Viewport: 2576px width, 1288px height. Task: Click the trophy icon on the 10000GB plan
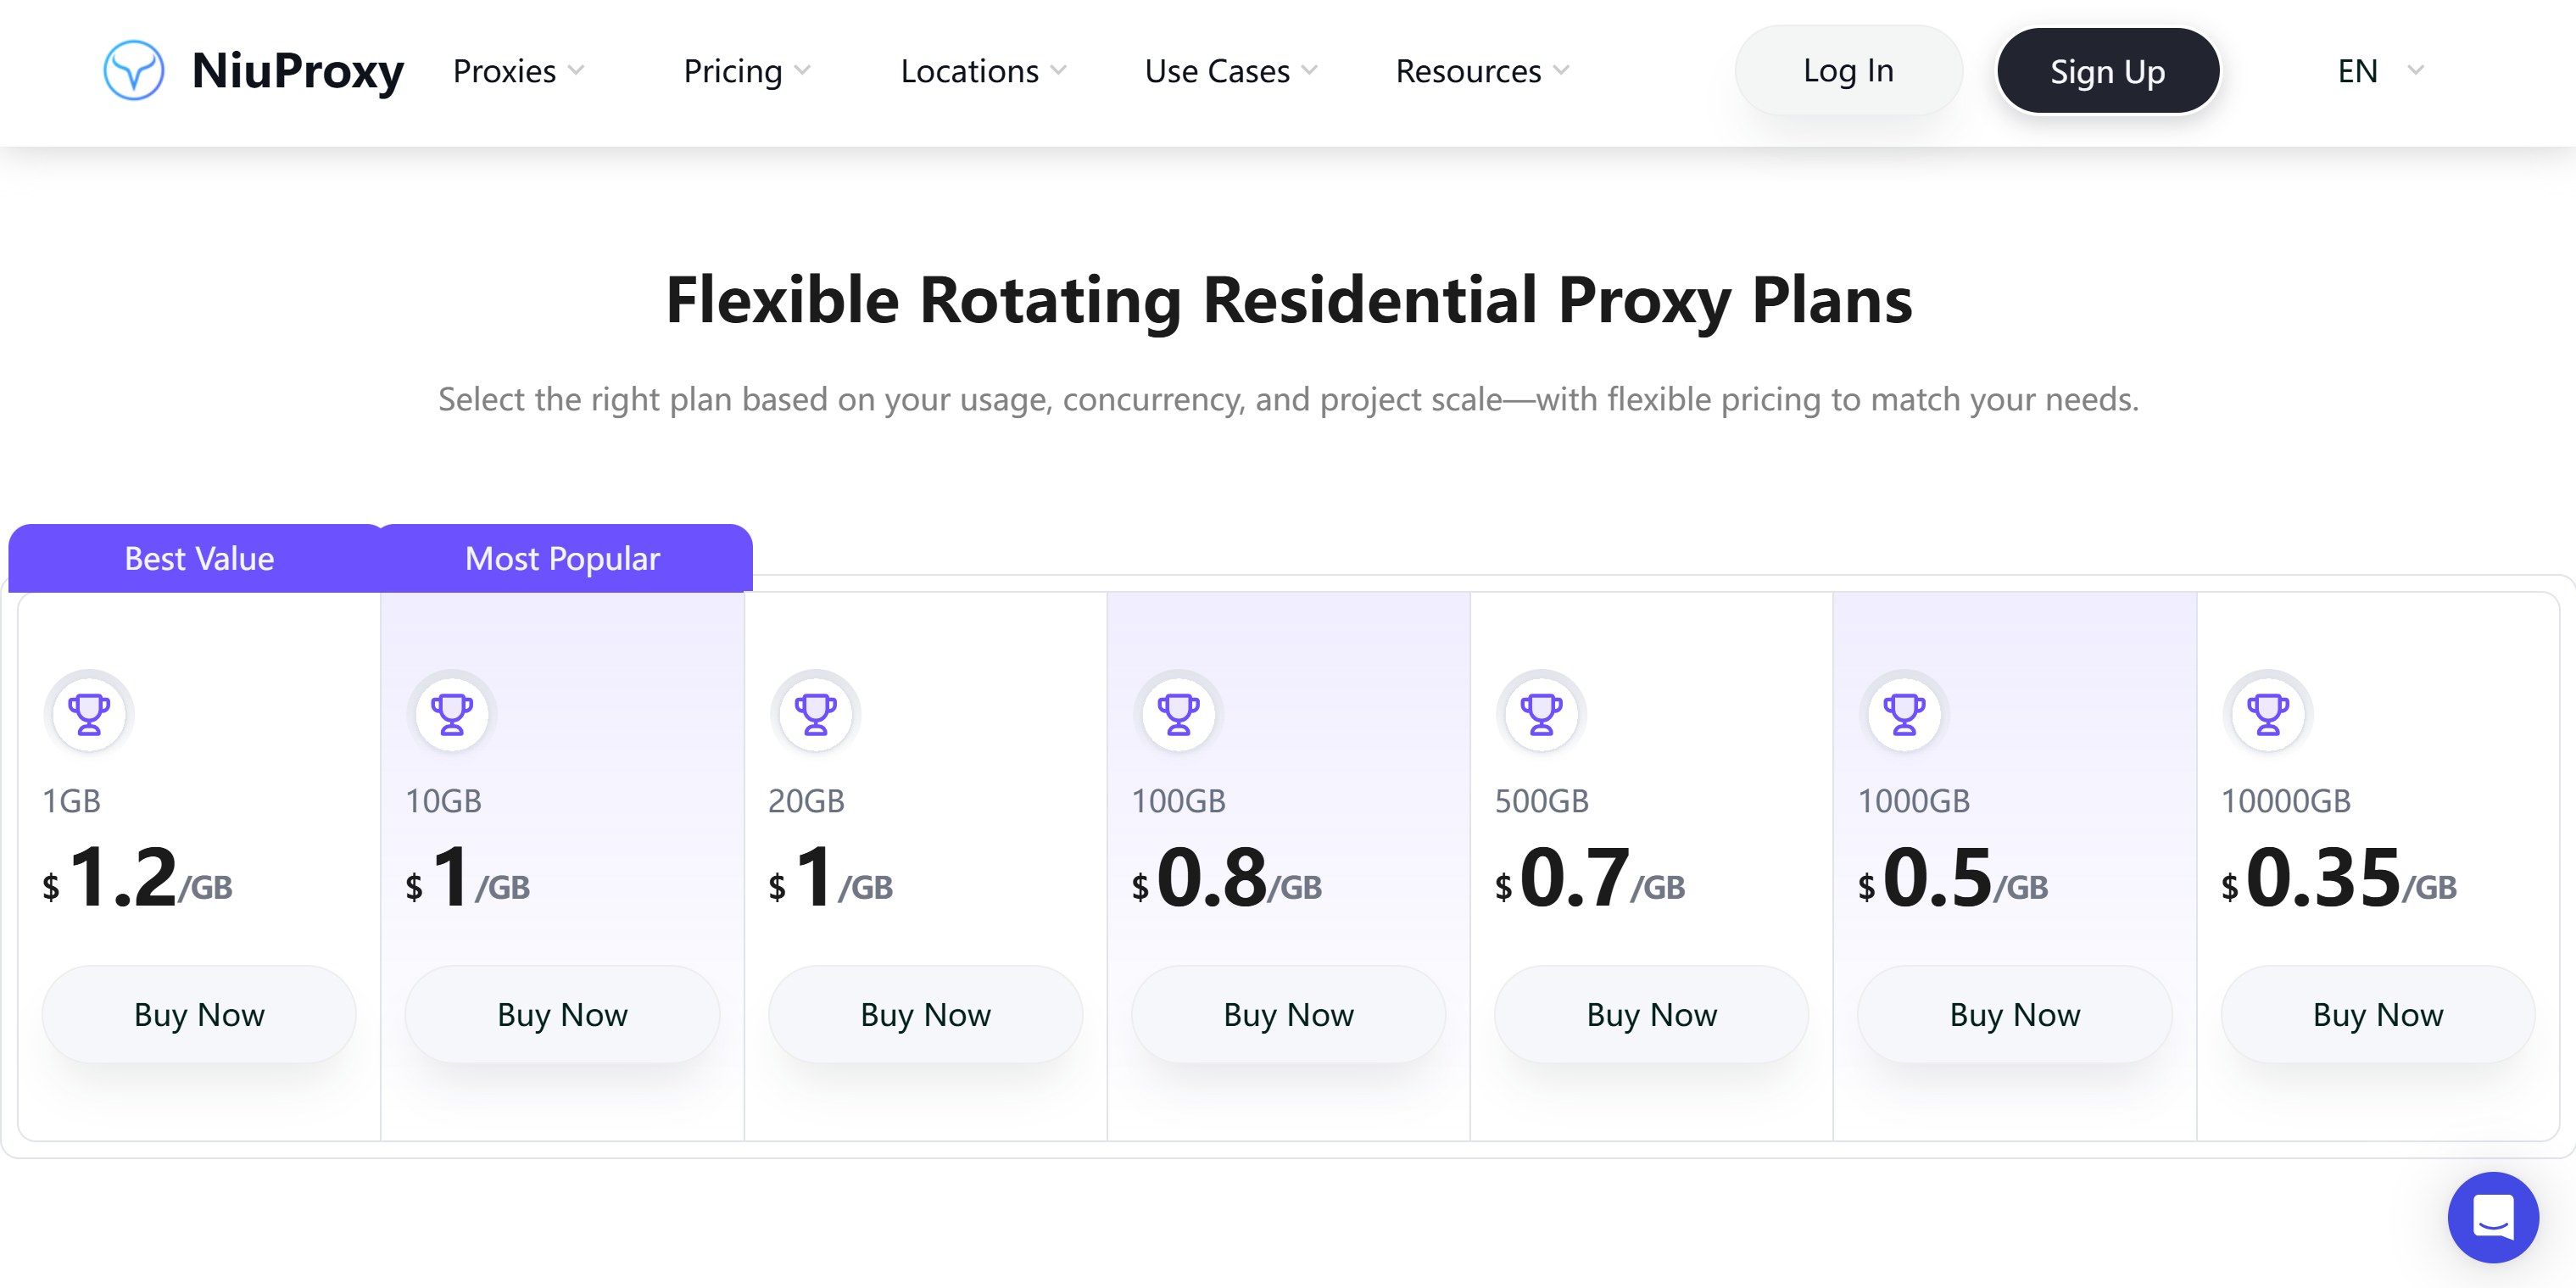pyautogui.click(x=2268, y=714)
